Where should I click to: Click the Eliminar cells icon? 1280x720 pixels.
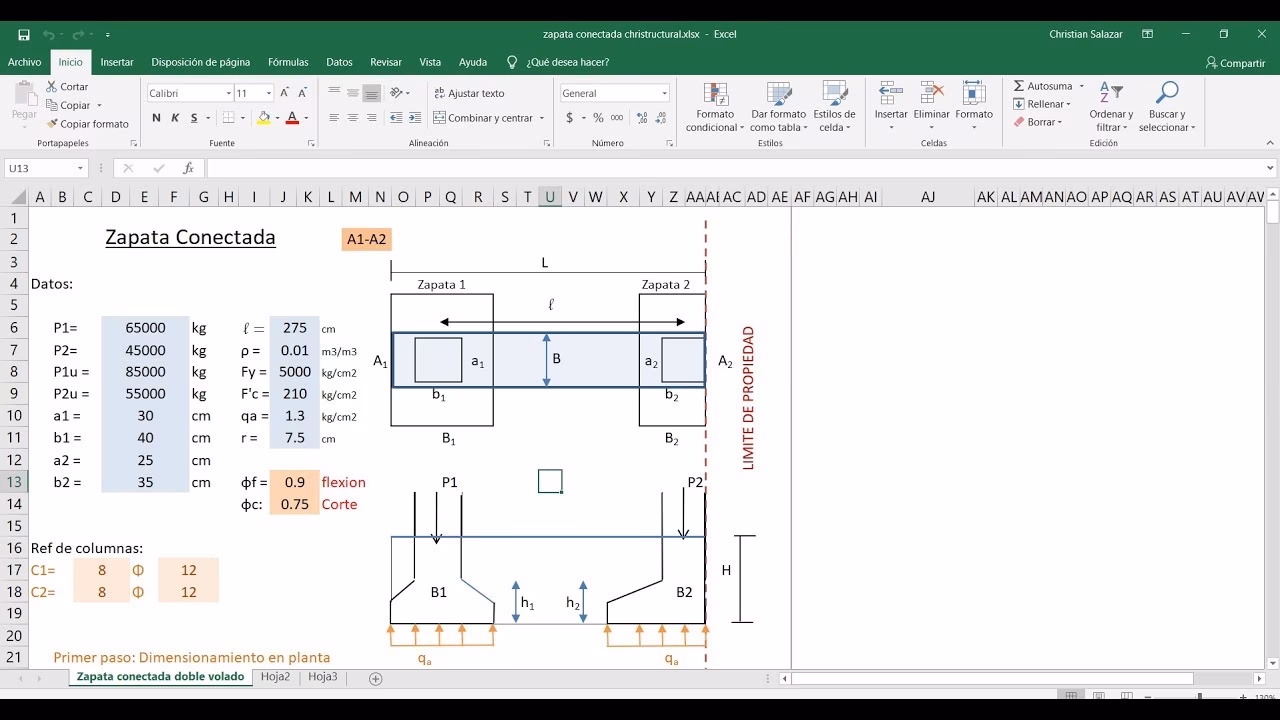click(931, 94)
